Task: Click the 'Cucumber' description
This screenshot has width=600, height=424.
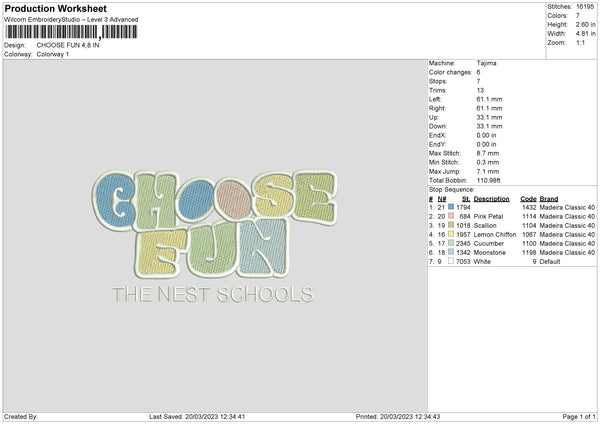Action: [x=489, y=243]
